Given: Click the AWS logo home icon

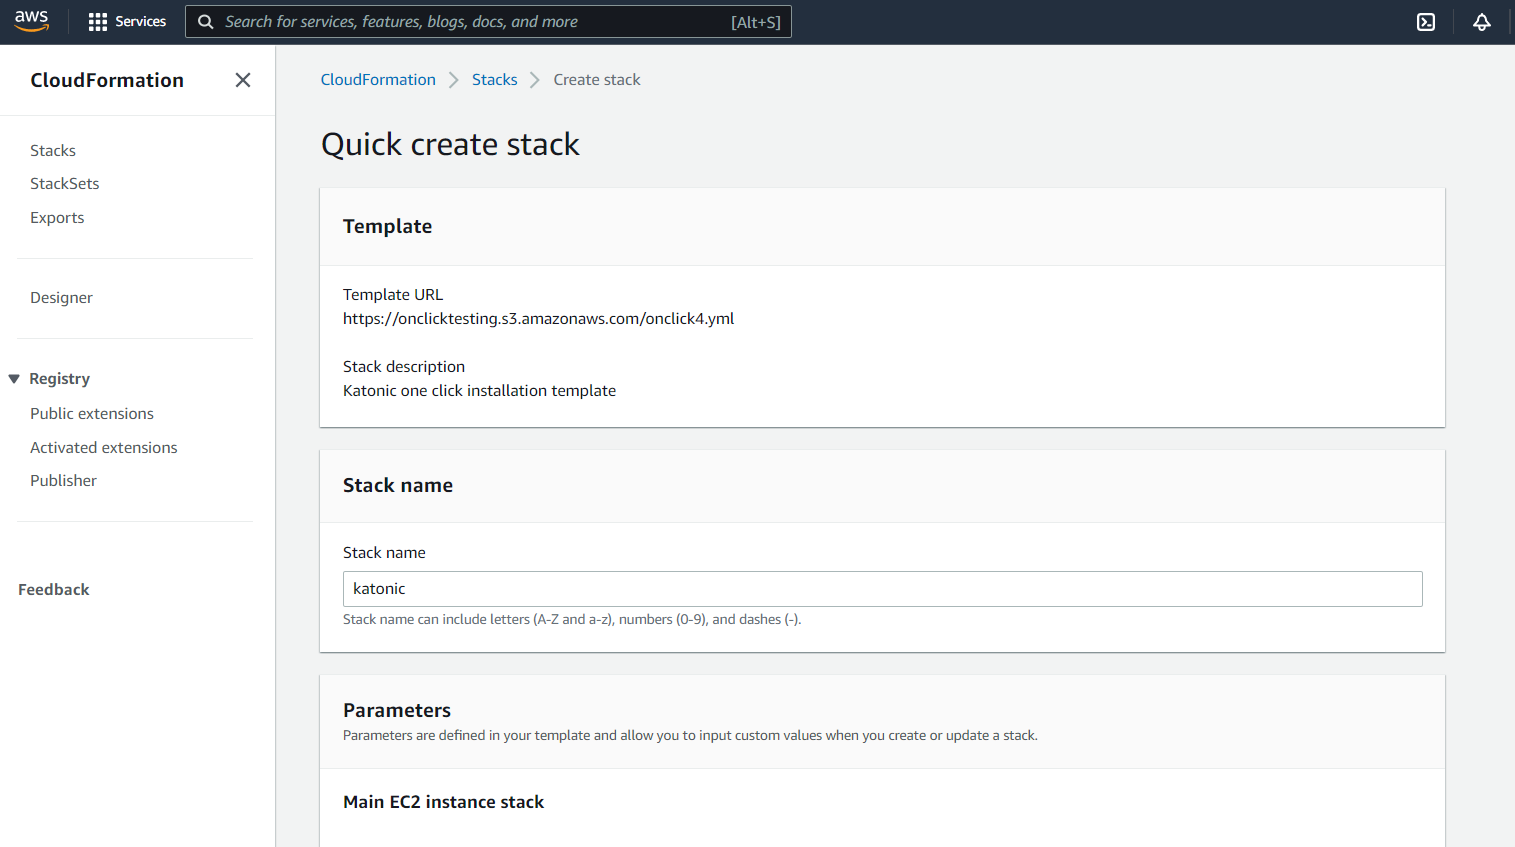Looking at the screenshot, I should pyautogui.click(x=32, y=21).
